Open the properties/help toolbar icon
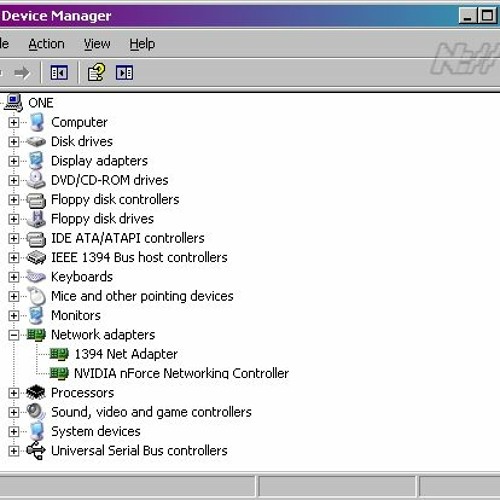This screenshot has width=500, height=500. coord(96,72)
